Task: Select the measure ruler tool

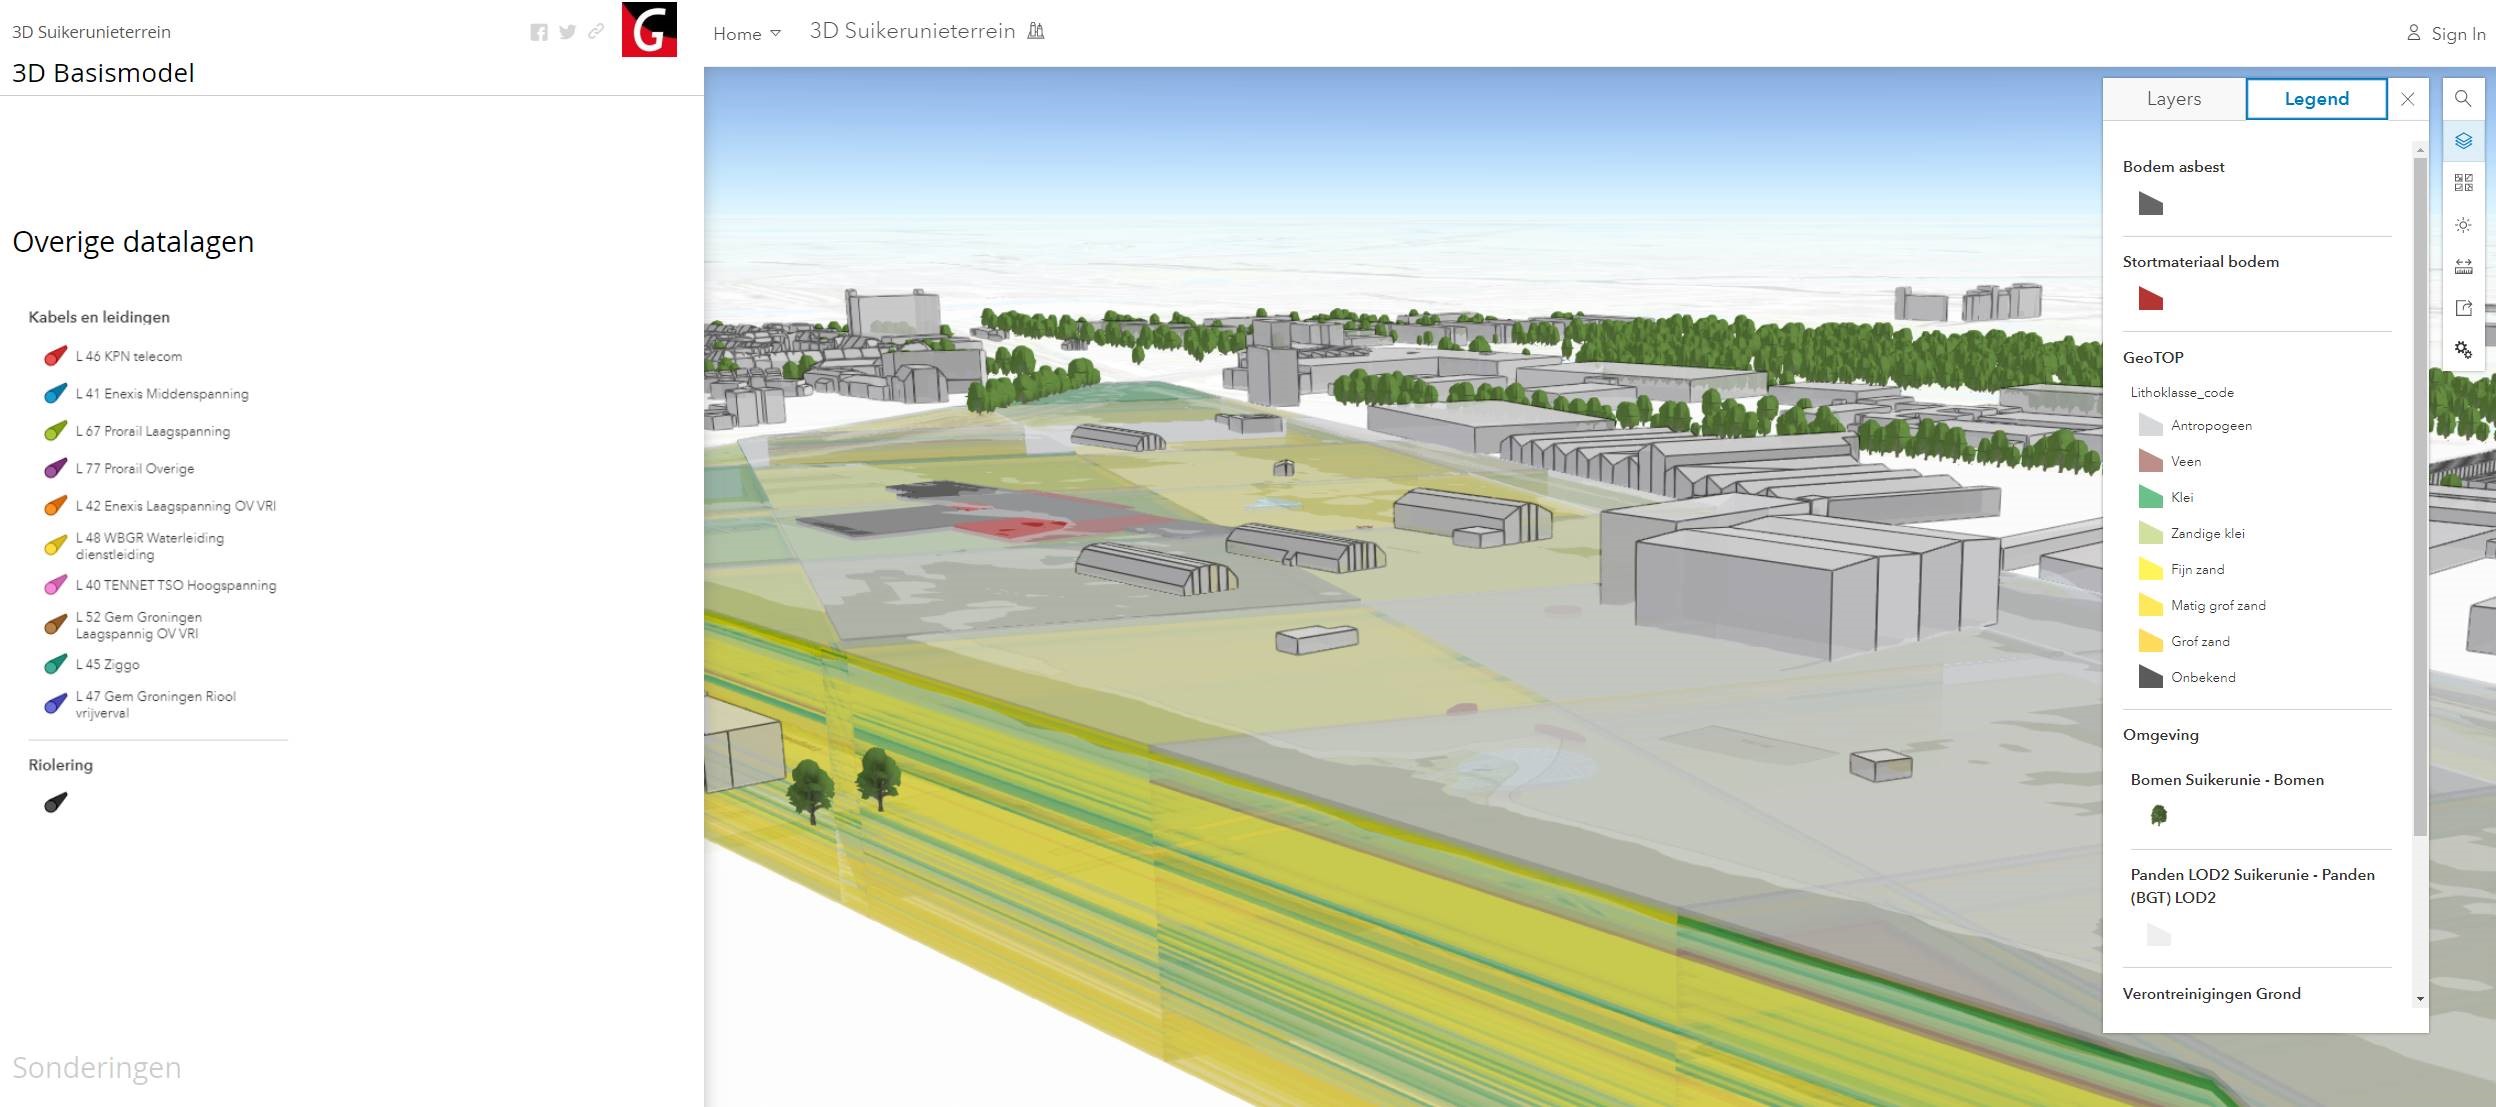Action: coord(2463,267)
